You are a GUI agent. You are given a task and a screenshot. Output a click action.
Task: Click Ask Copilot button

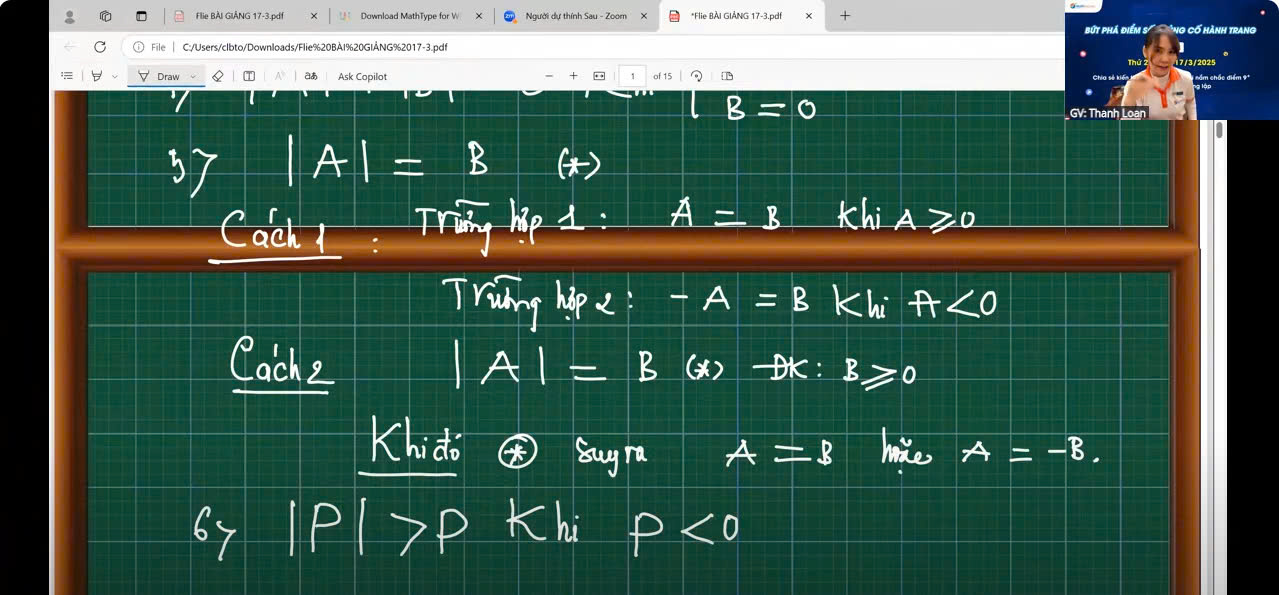[x=362, y=76]
